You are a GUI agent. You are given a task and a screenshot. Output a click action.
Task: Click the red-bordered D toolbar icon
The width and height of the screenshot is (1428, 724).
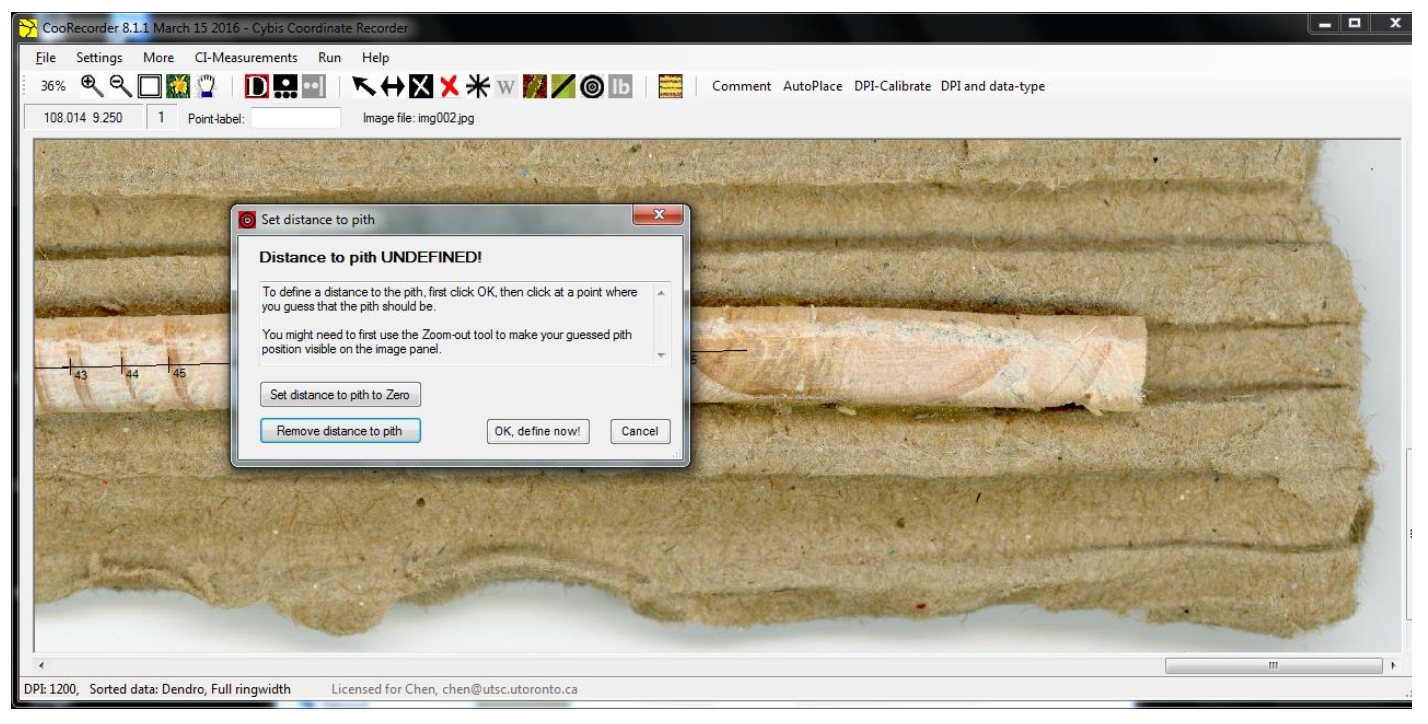point(257,87)
